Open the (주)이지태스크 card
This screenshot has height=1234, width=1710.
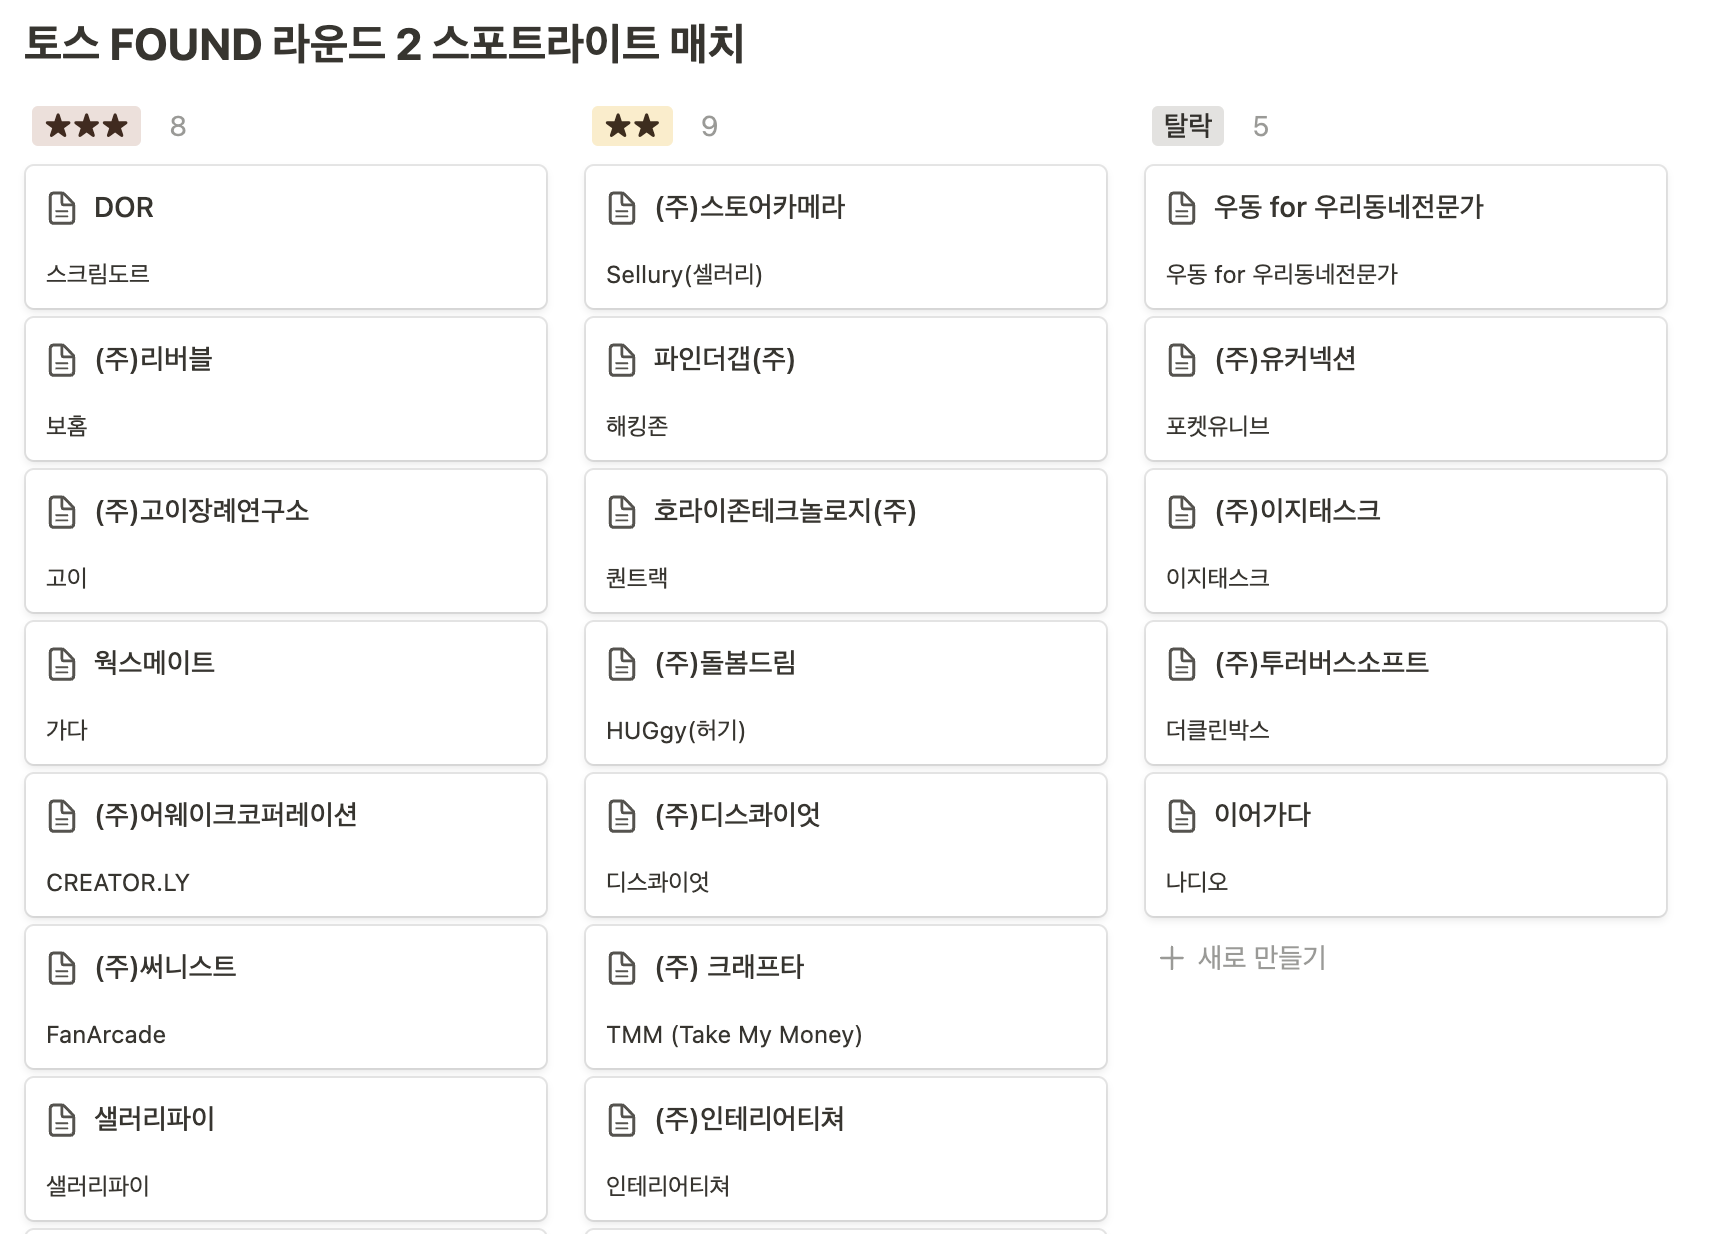pyautogui.click(x=1406, y=541)
